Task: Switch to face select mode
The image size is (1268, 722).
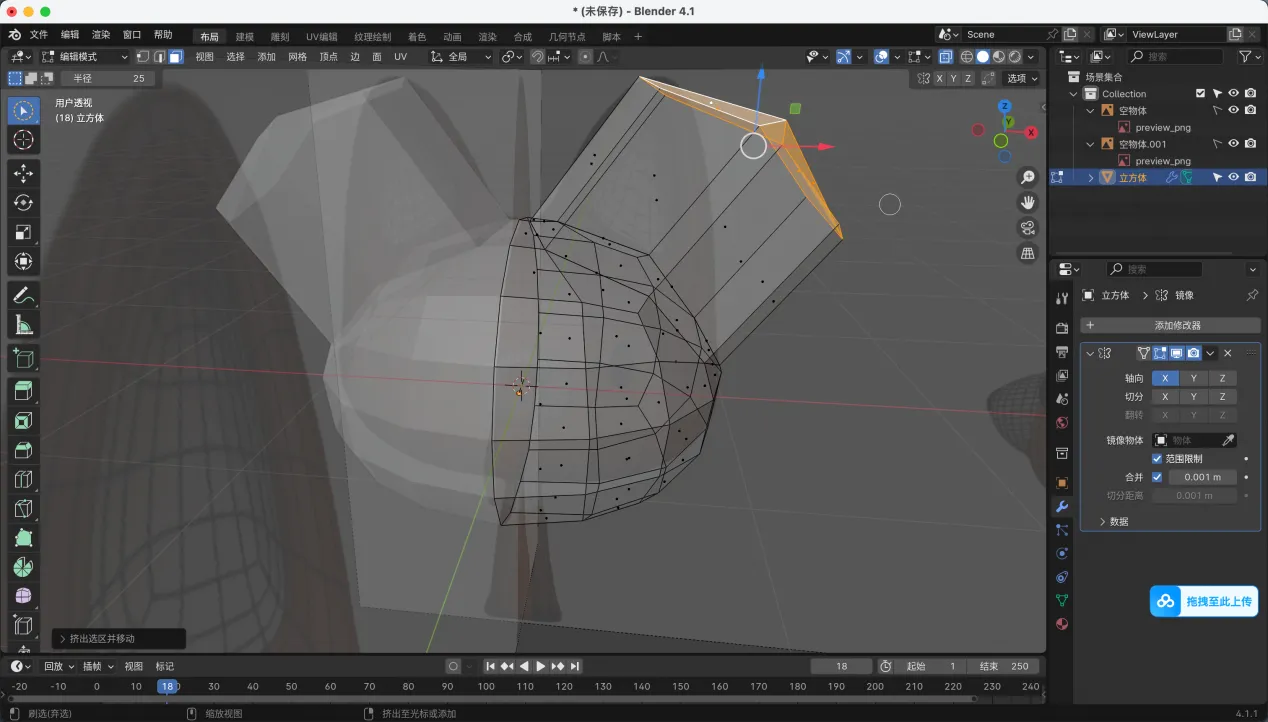Action: coord(175,57)
